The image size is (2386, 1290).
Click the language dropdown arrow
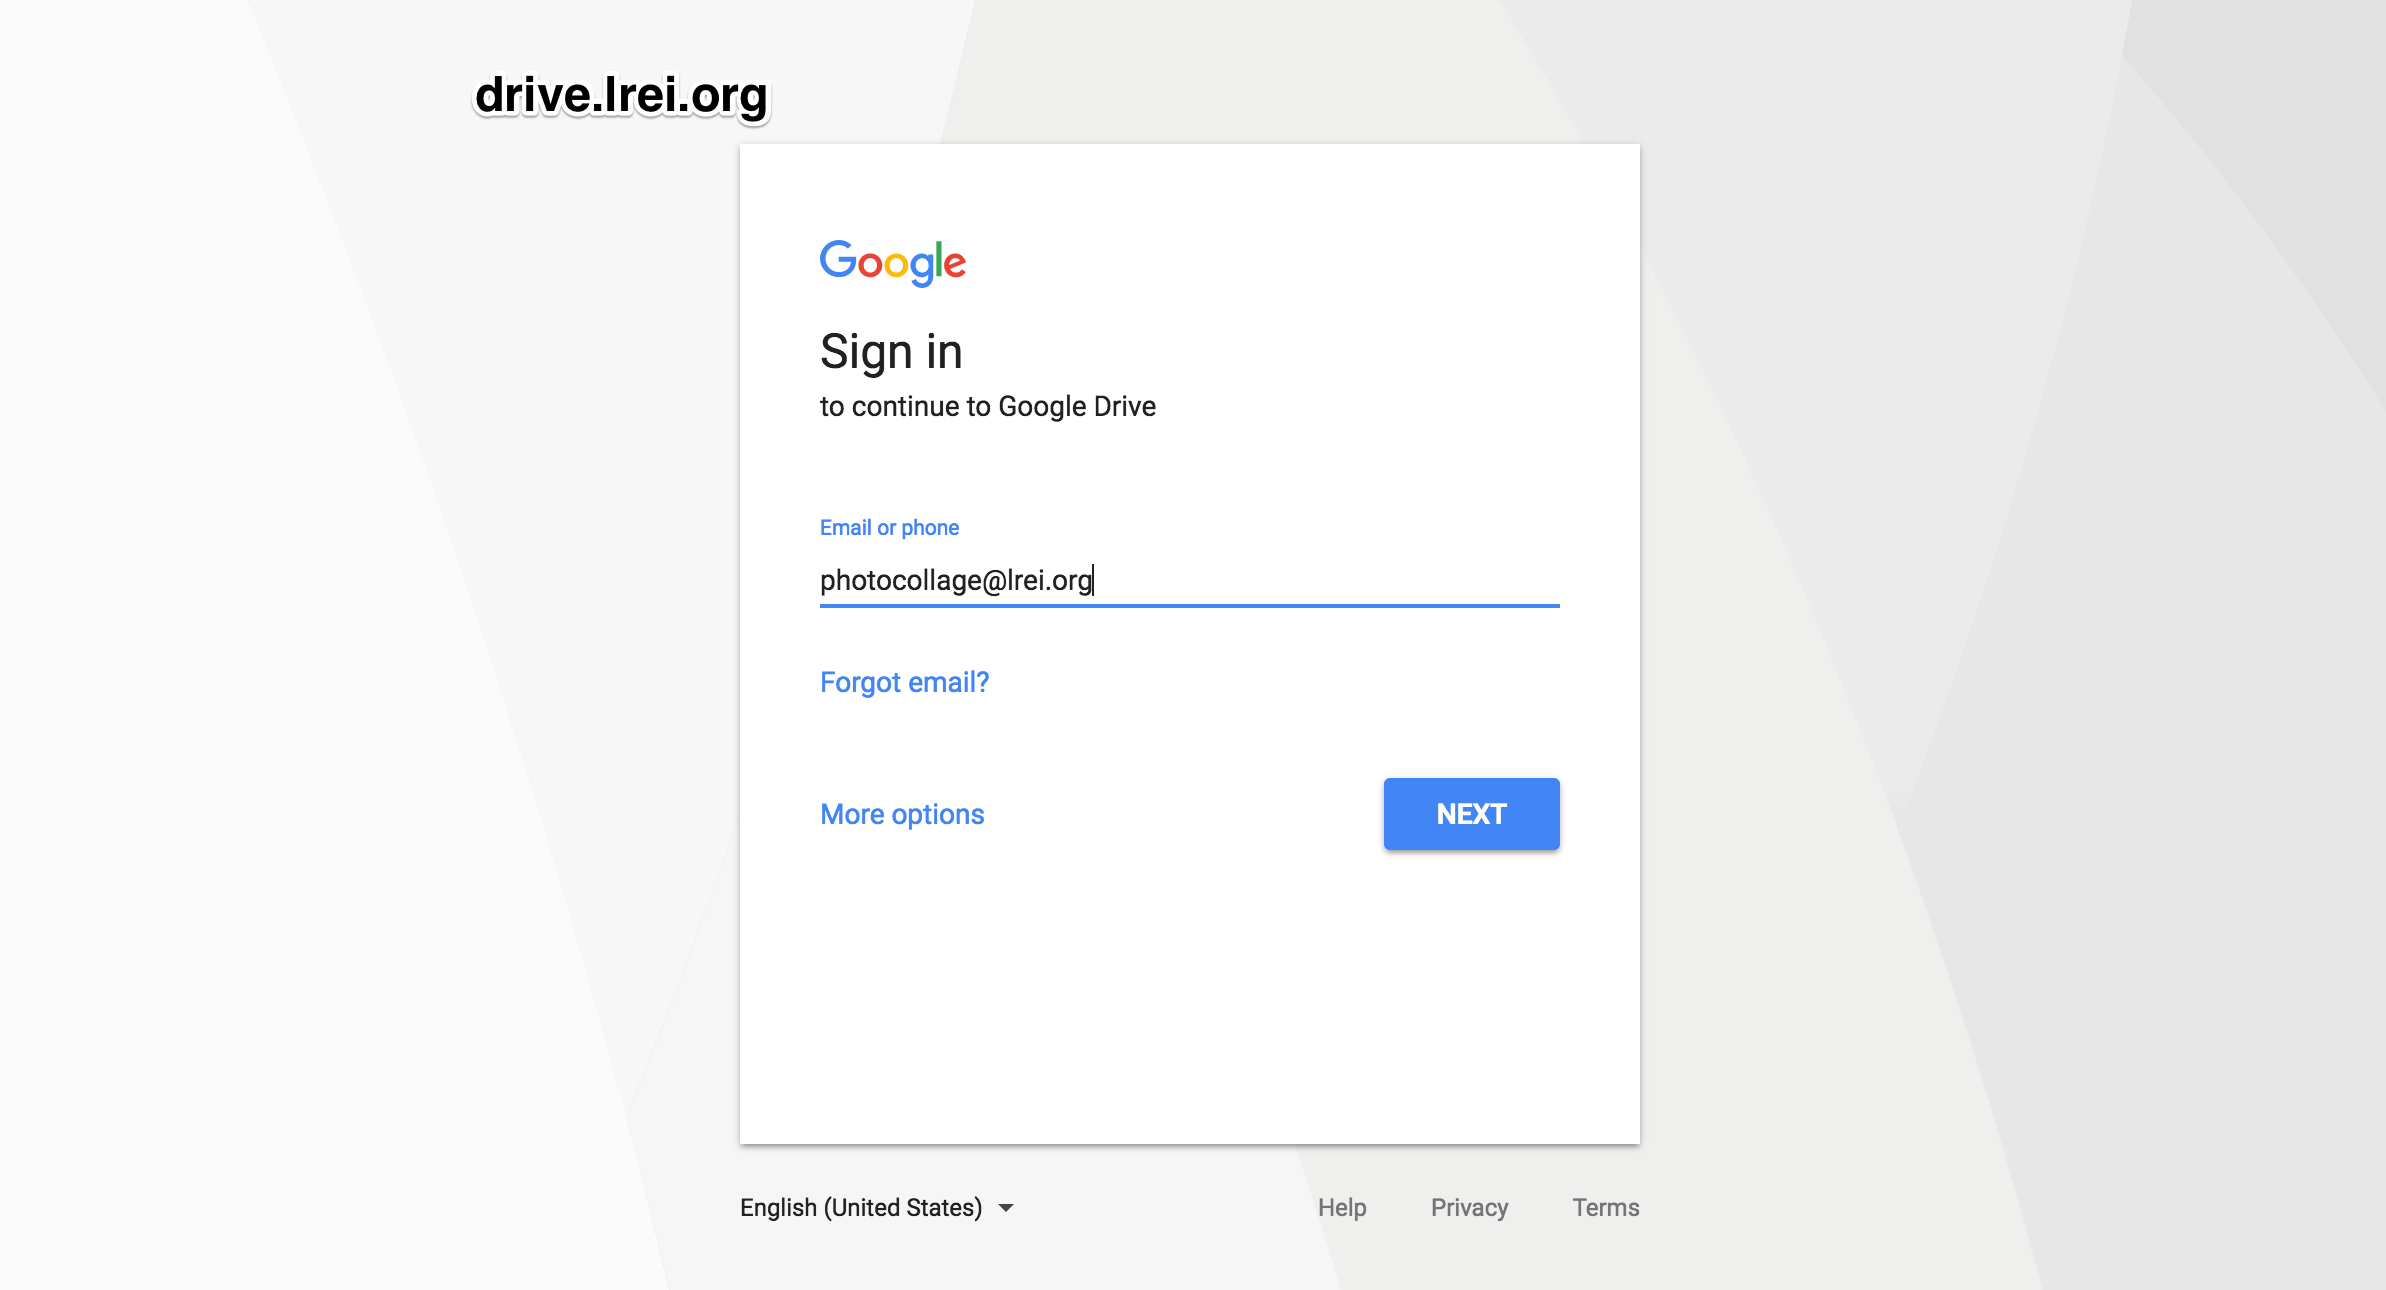point(1006,1208)
